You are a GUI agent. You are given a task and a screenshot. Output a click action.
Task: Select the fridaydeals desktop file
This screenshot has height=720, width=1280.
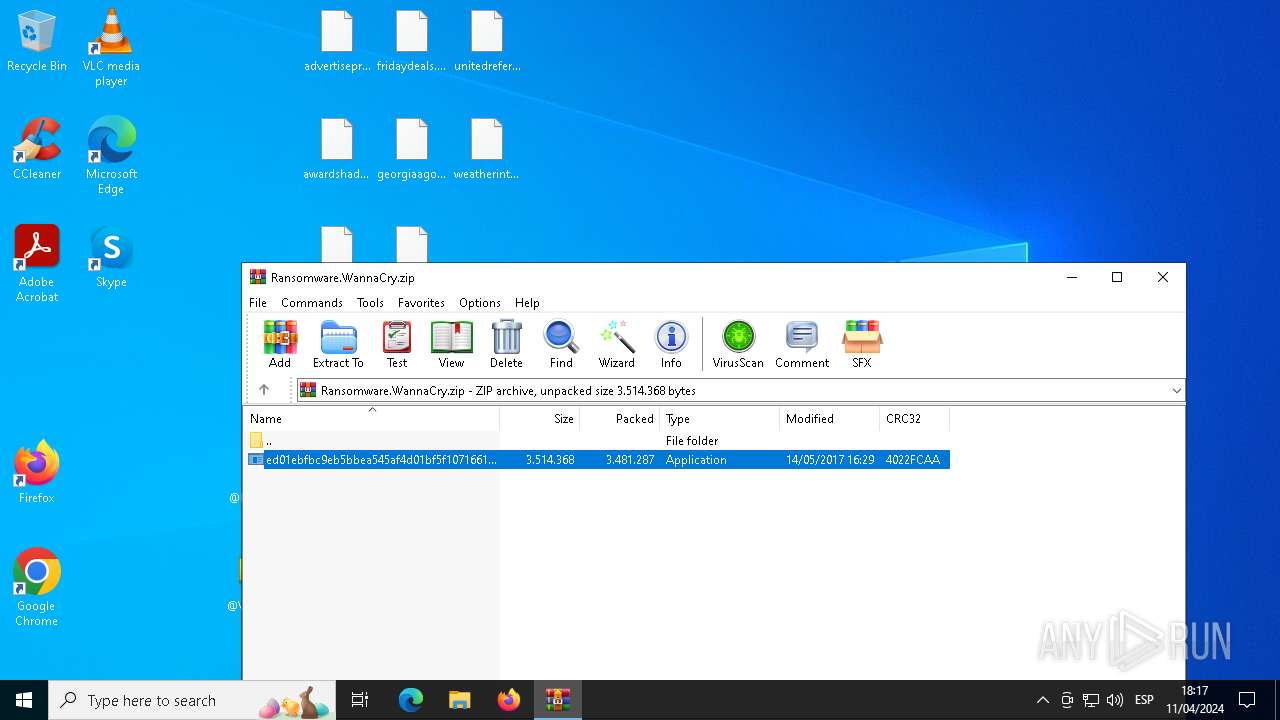411,42
